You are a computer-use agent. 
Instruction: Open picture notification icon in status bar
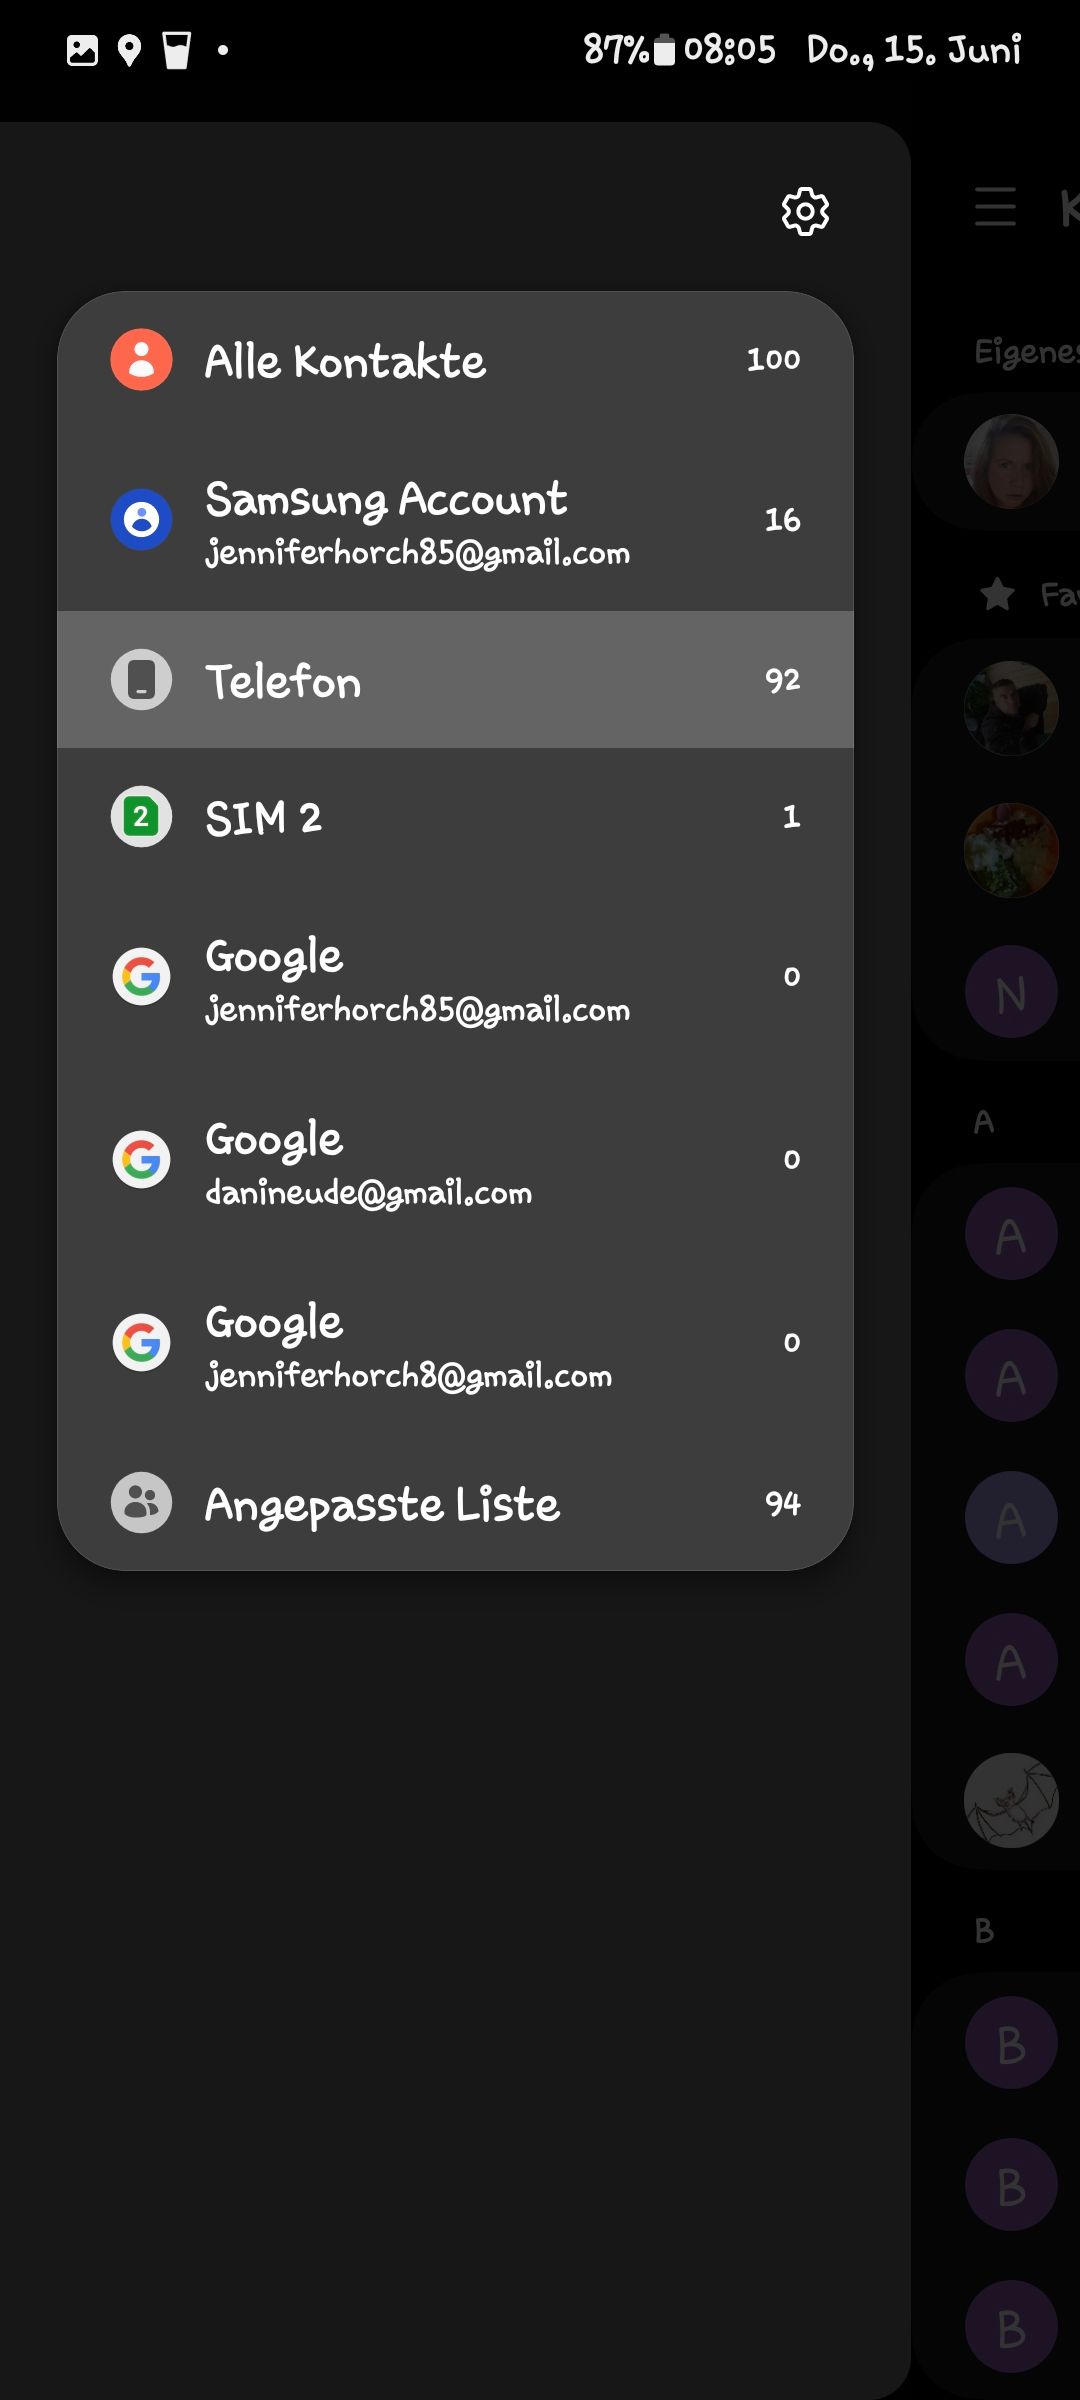(x=82, y=50)
